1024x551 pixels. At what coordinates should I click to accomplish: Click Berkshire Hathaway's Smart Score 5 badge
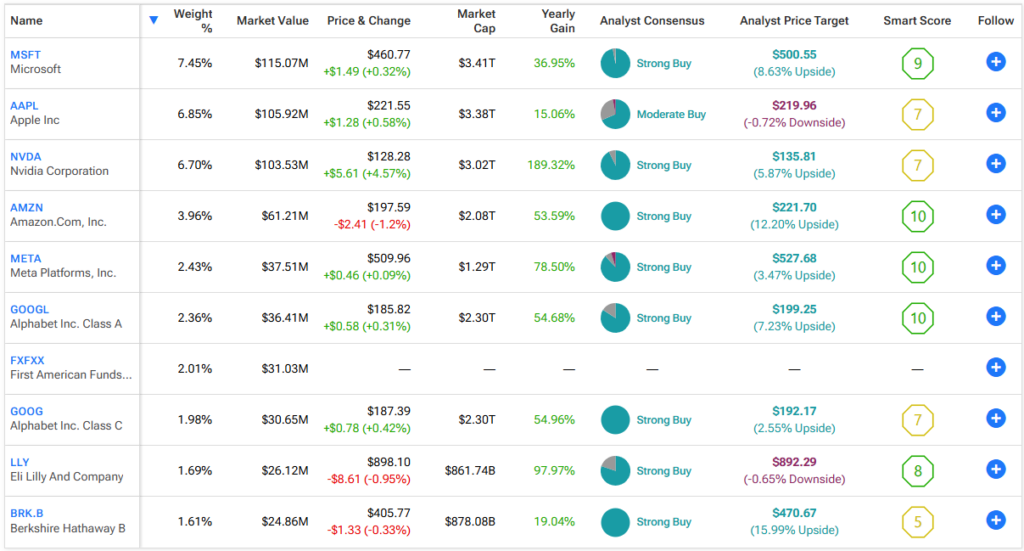917,521
